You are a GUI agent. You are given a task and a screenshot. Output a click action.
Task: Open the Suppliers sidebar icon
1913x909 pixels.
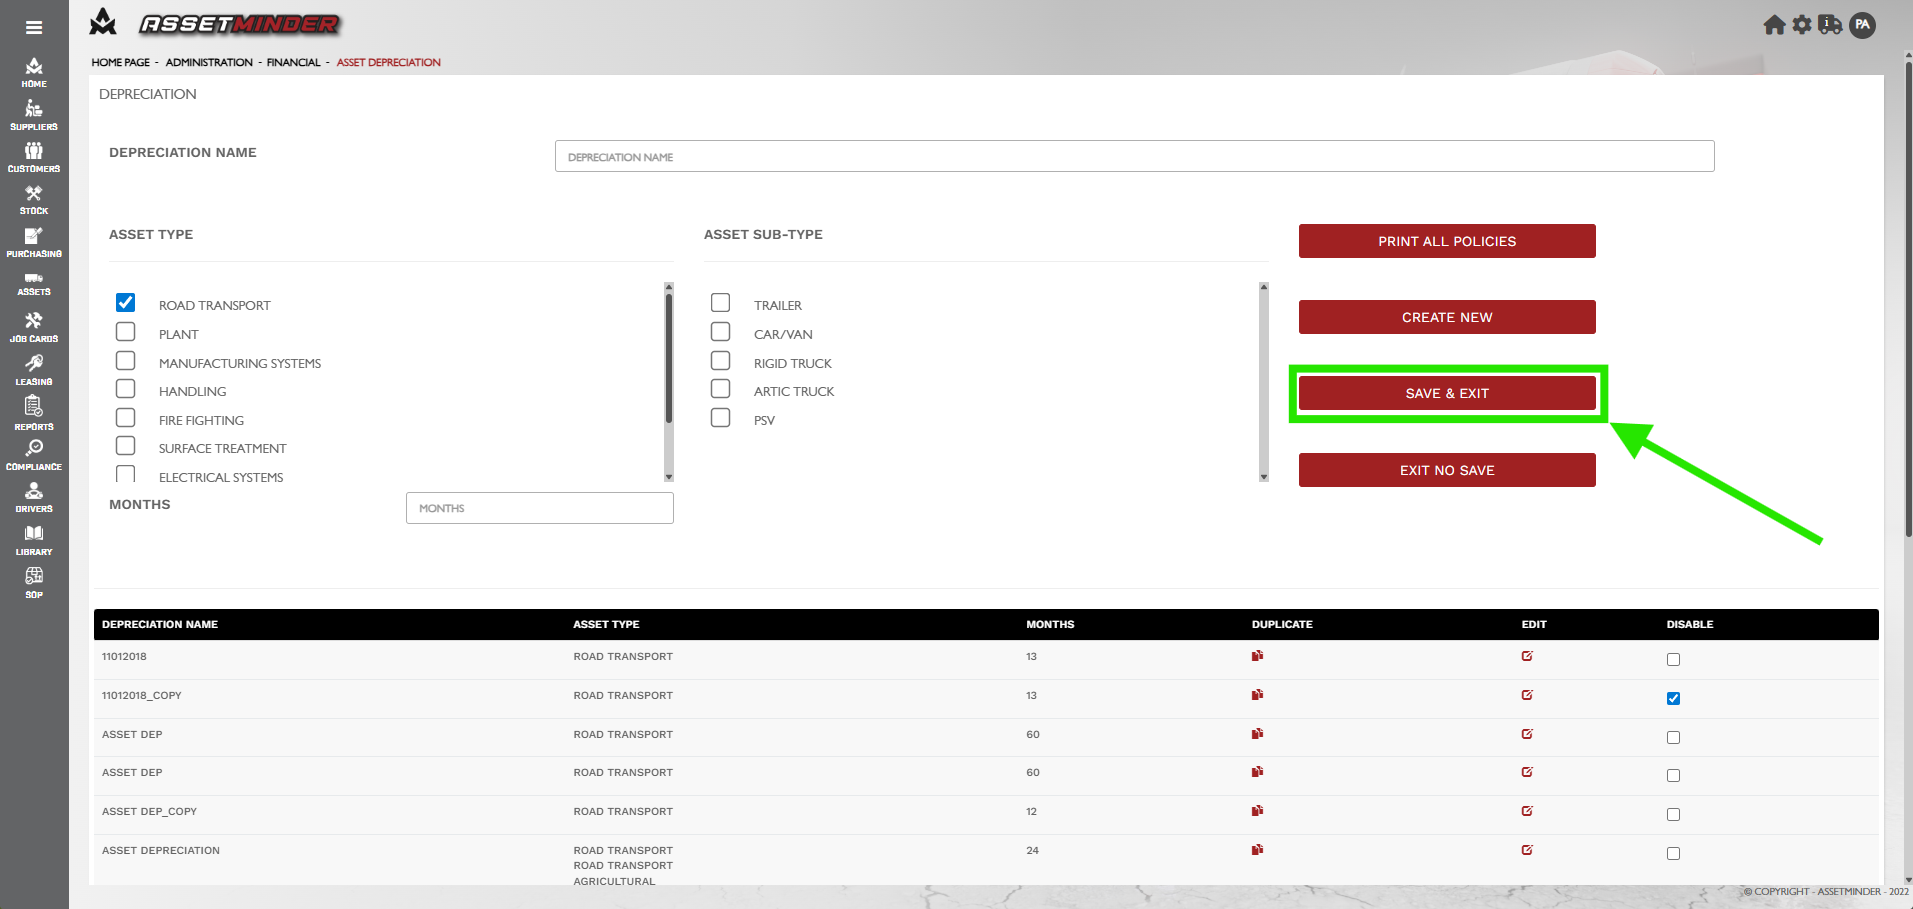34,115
